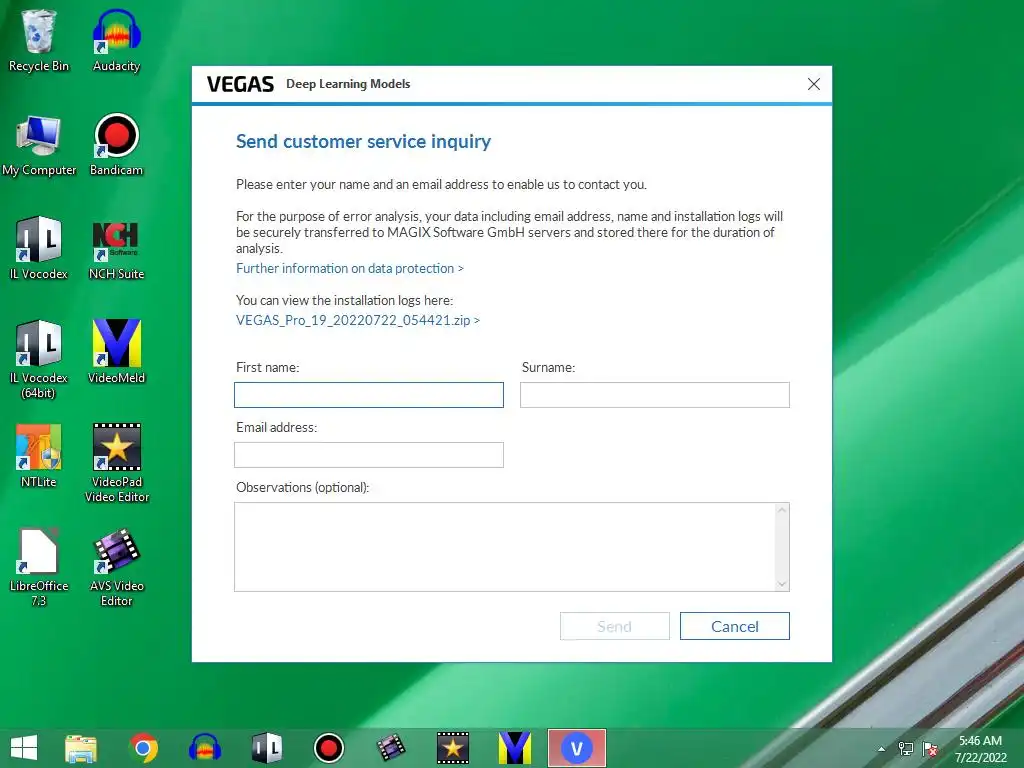Open File Explorer from the taskbar
1024x768 pixels.
[81, 748]
